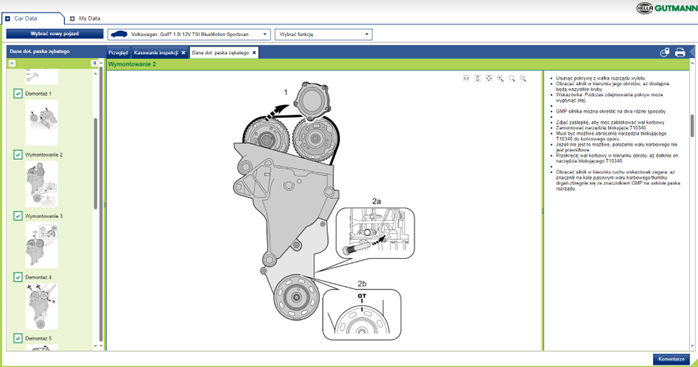Image resolution: width=698 pixels, height=367 pixels.
Task: Click the pin icon in left panel header
Action: point(94,64)
